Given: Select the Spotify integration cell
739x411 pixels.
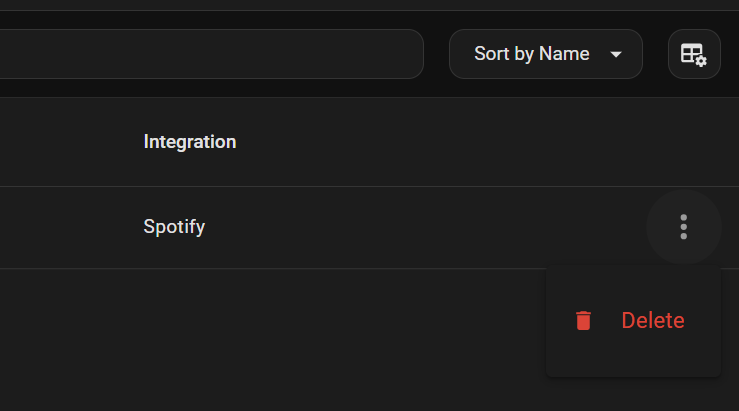Looking at the screenshot, I should [x=174, y=227].
